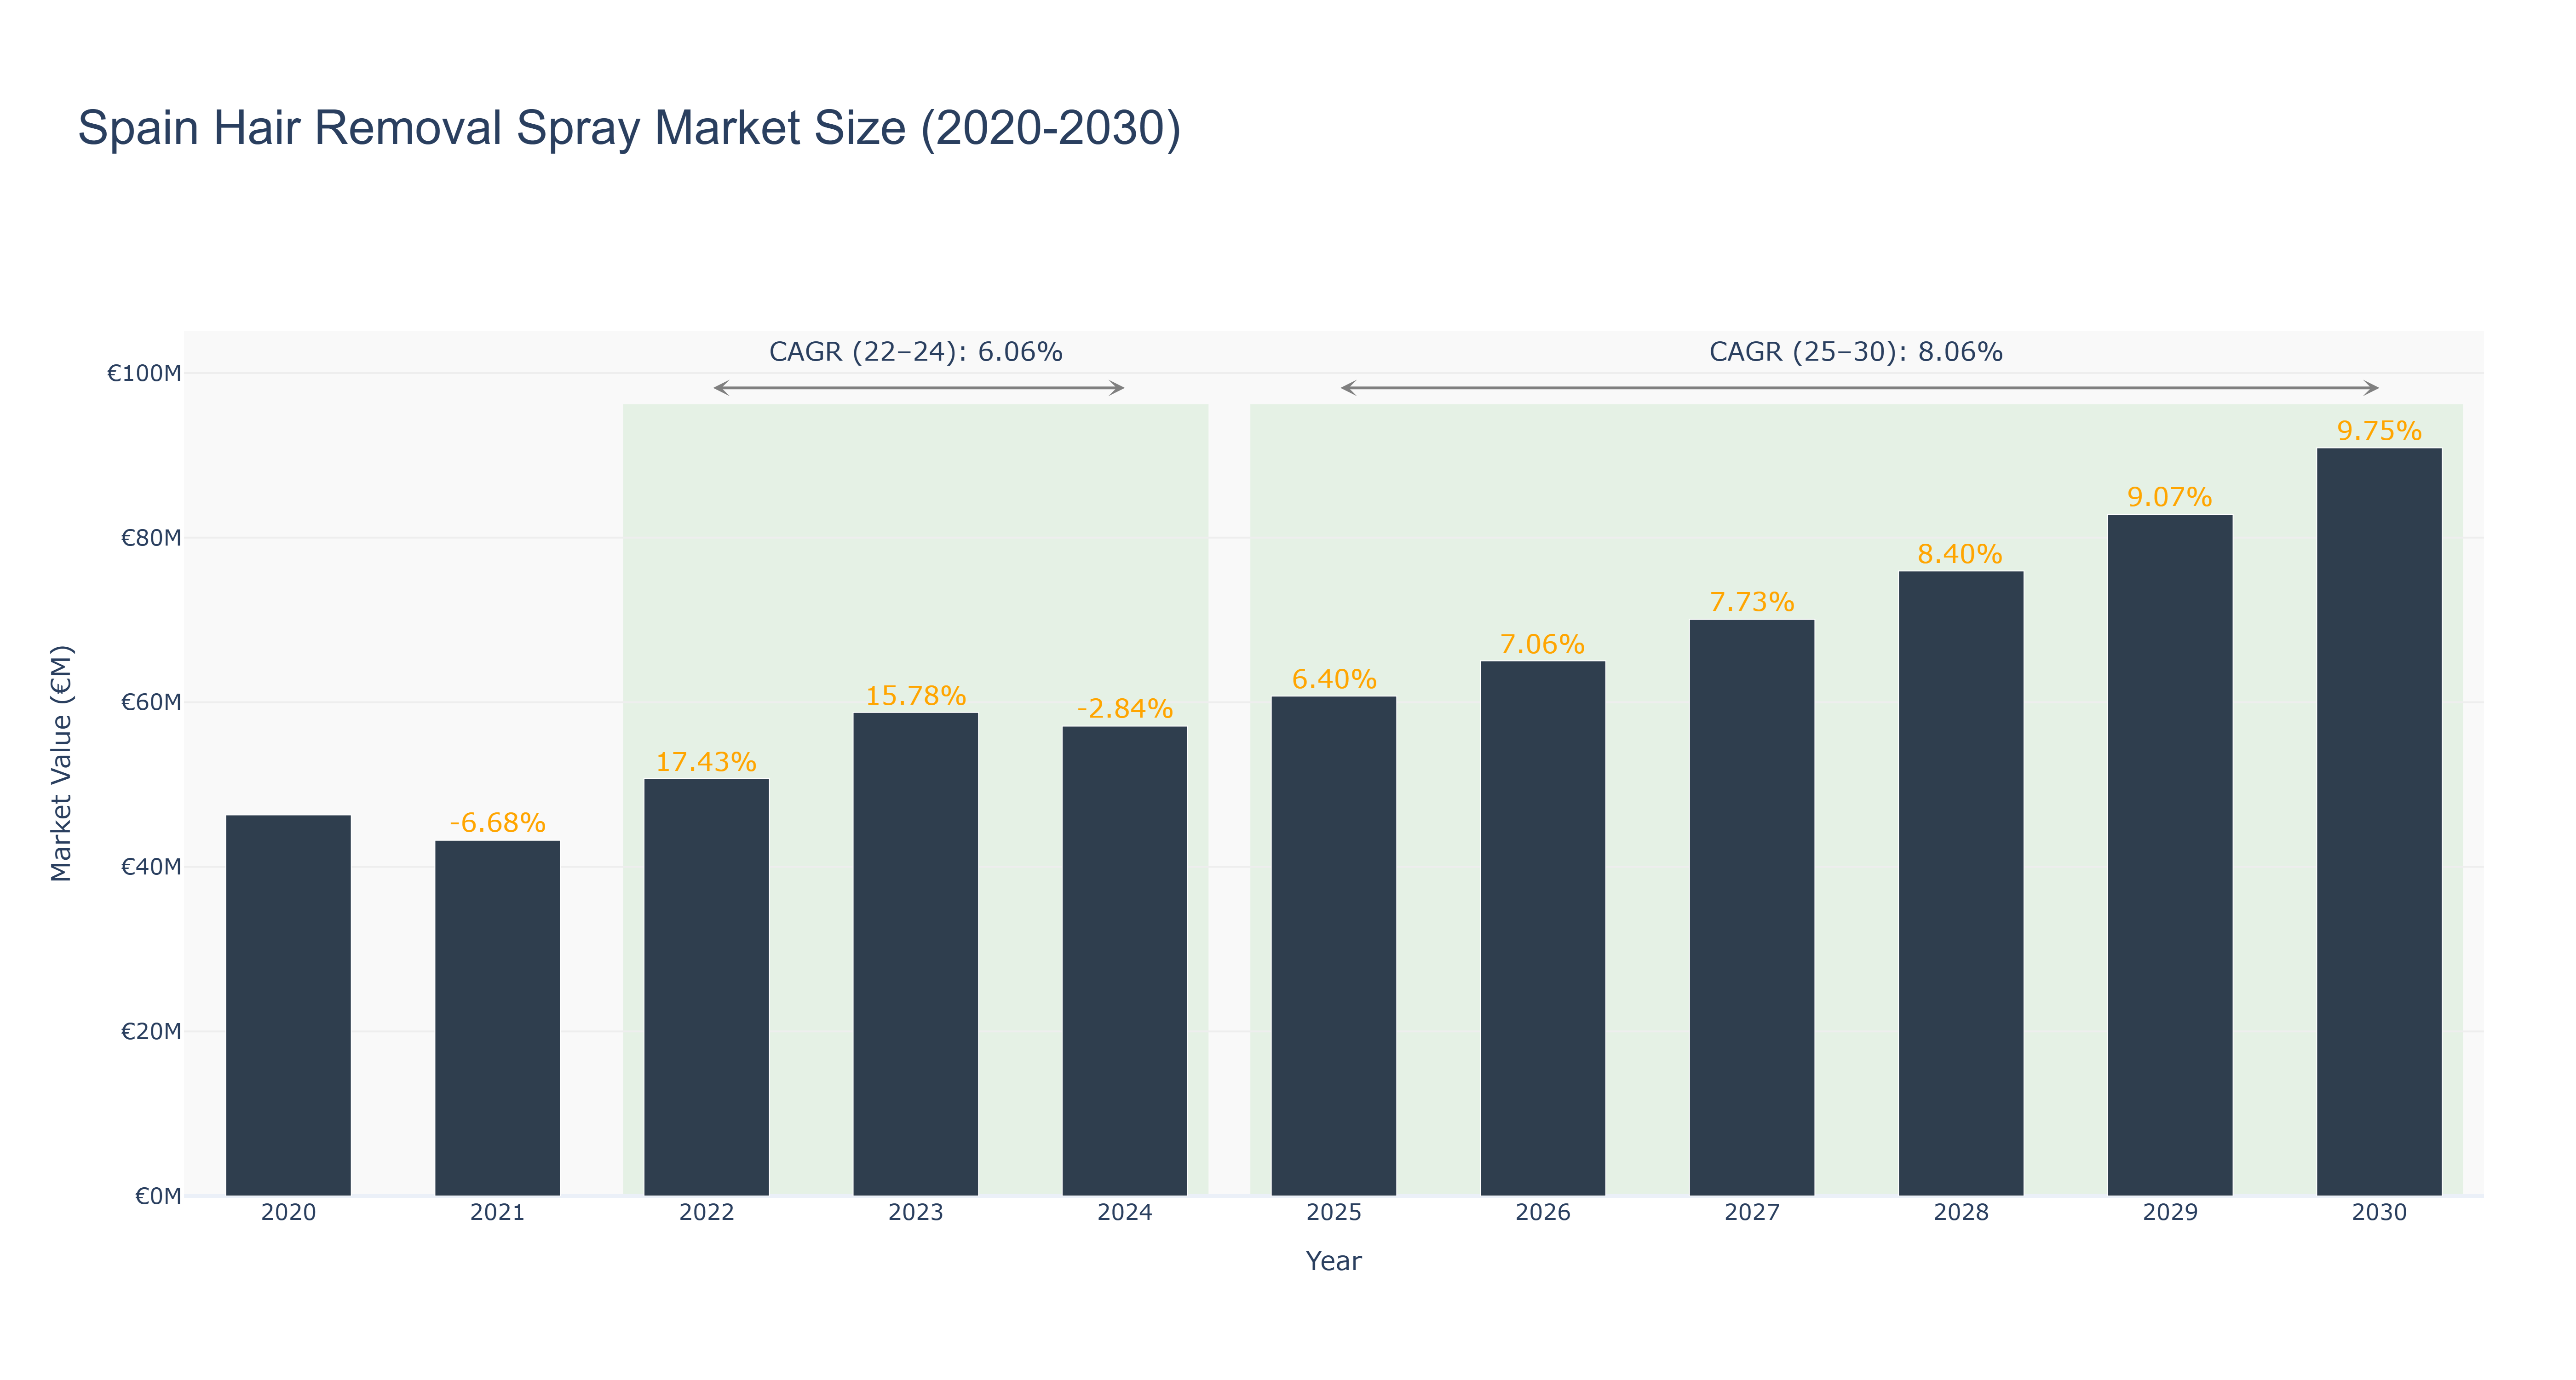
Task: Click the 7.73% growth label
Action: tap(1751, 603)
